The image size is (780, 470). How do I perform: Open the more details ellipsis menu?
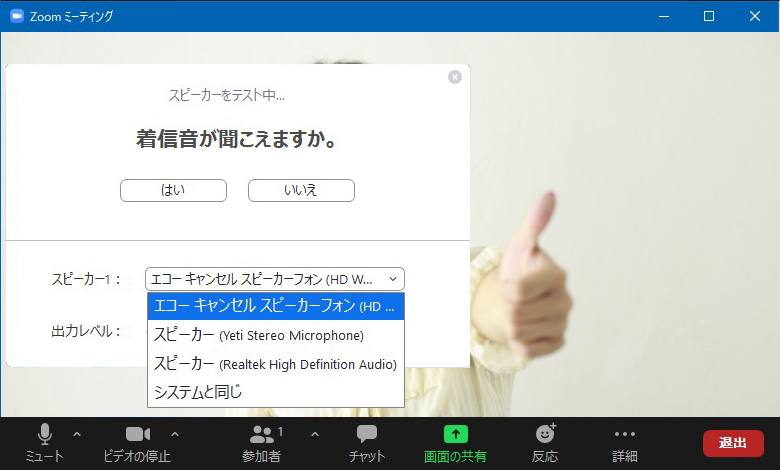[625, 442]
